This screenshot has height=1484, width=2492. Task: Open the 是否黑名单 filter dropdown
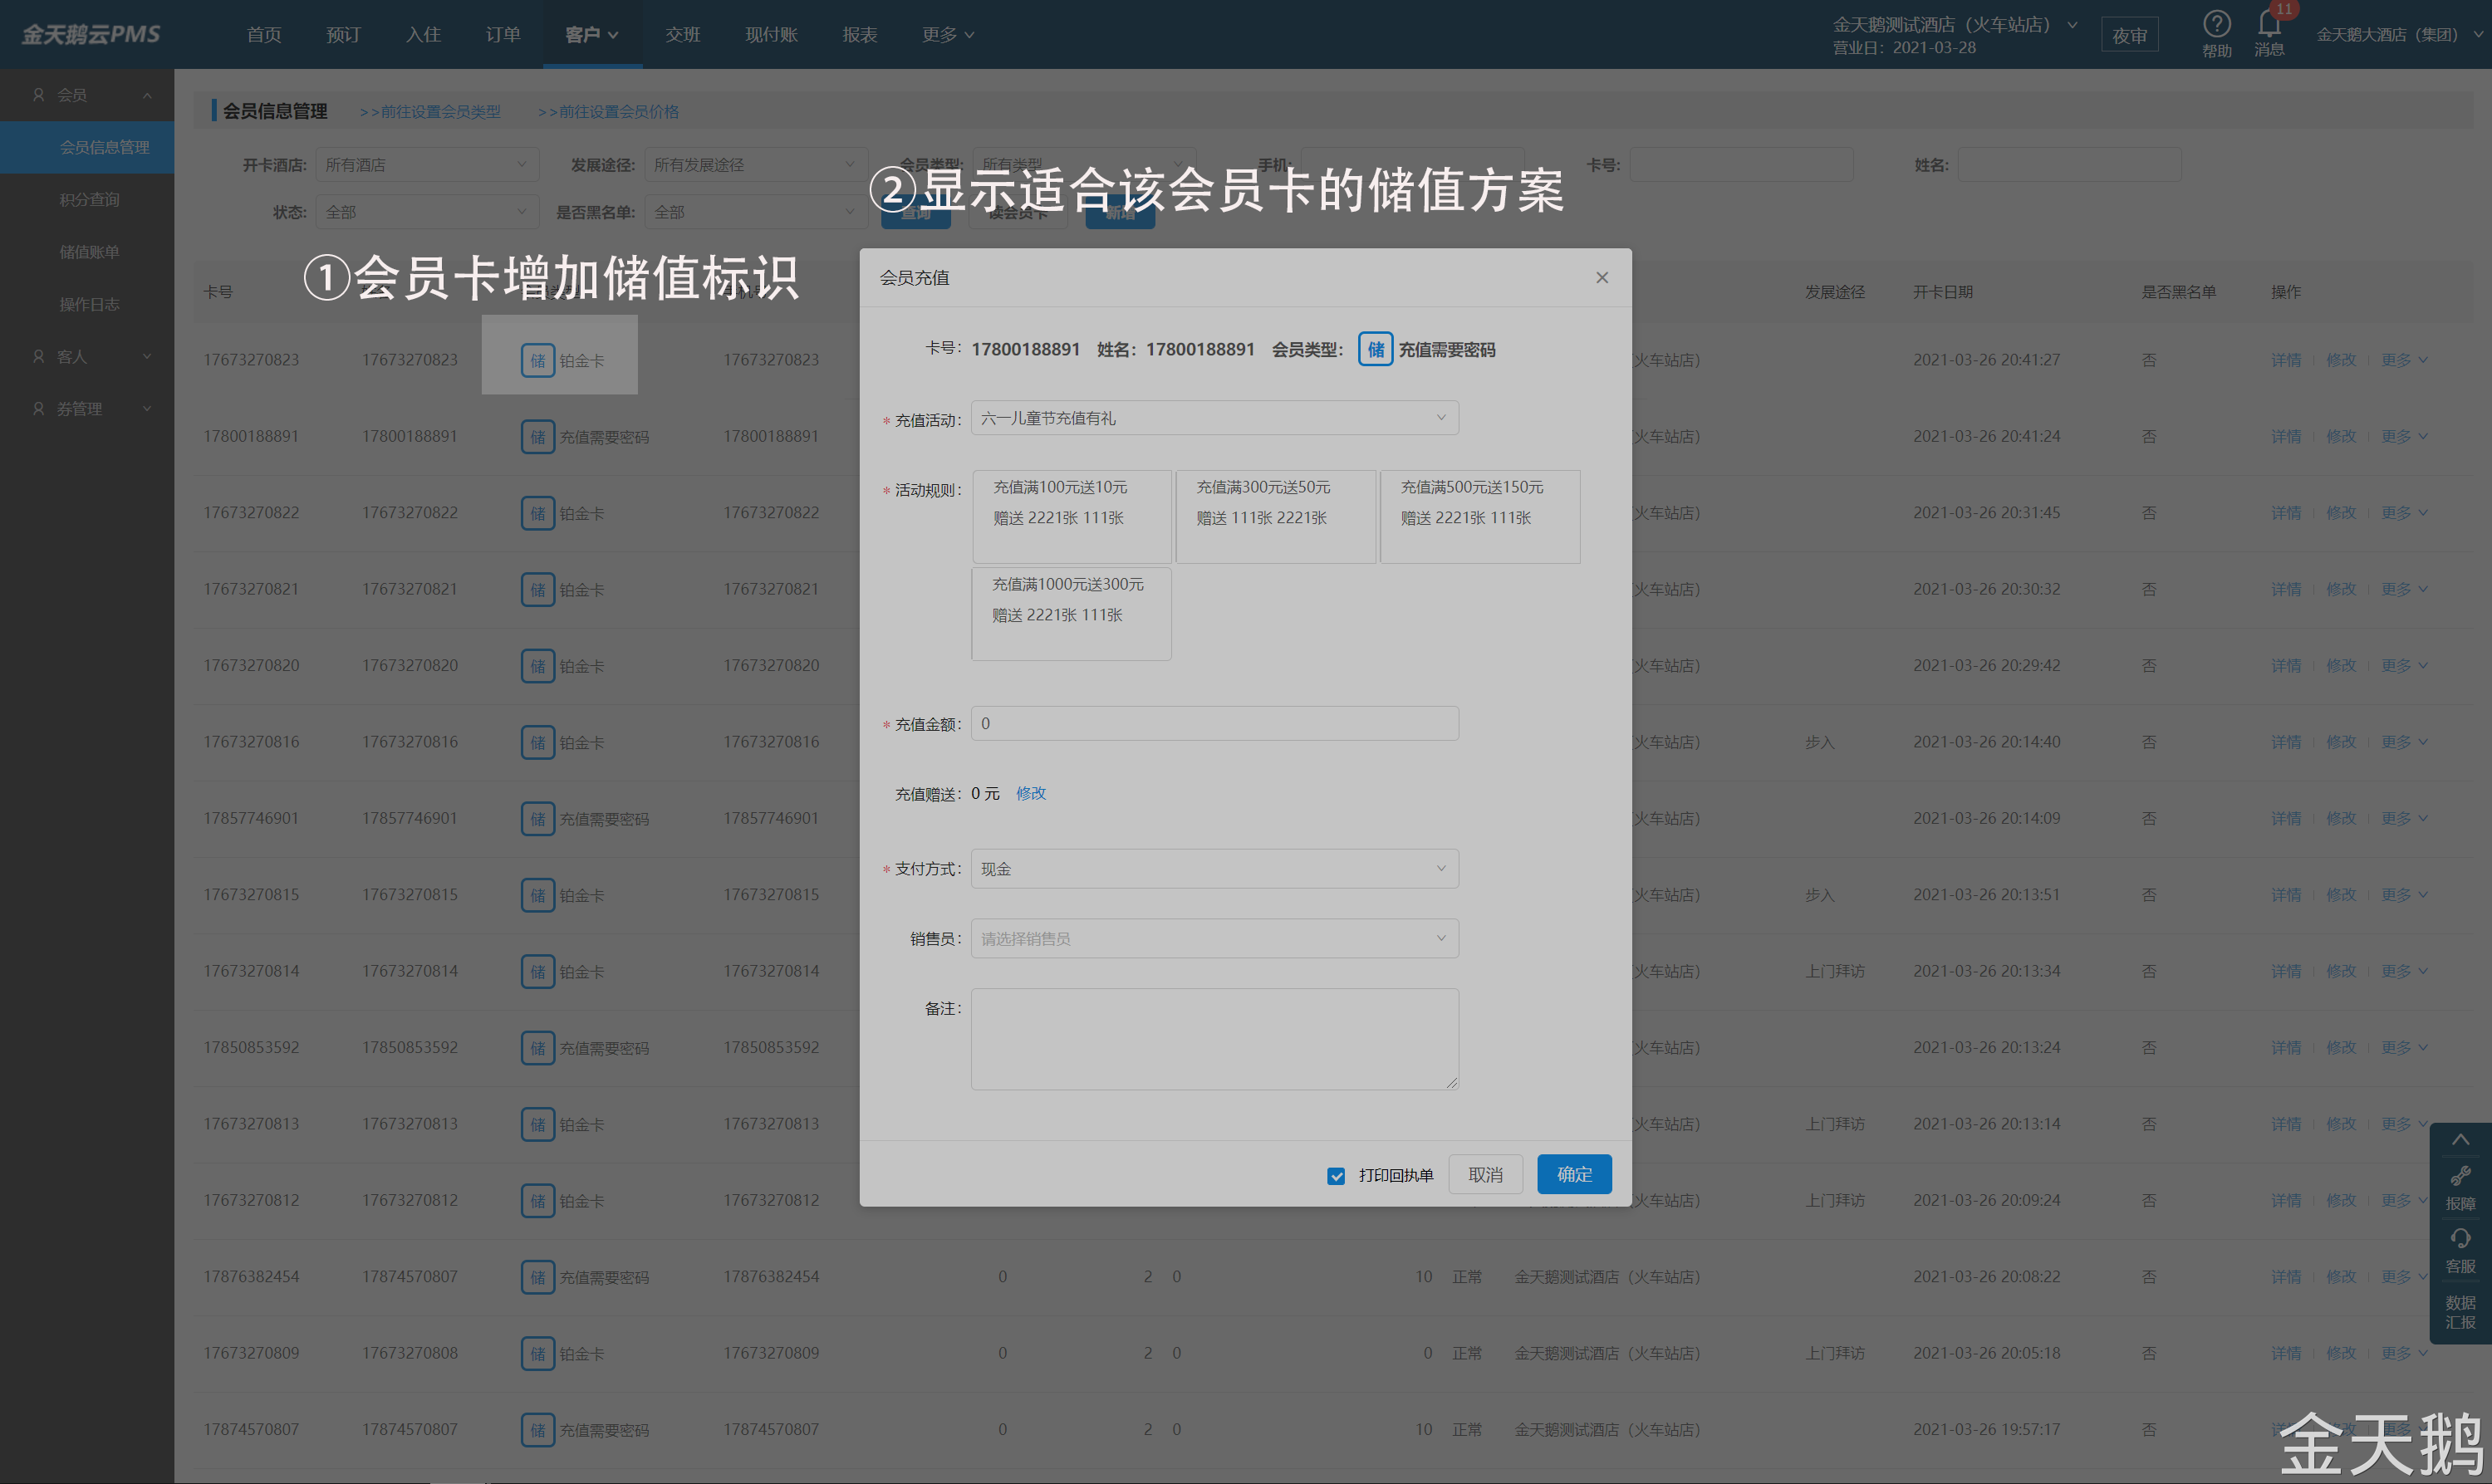click(x=755, y=212)
